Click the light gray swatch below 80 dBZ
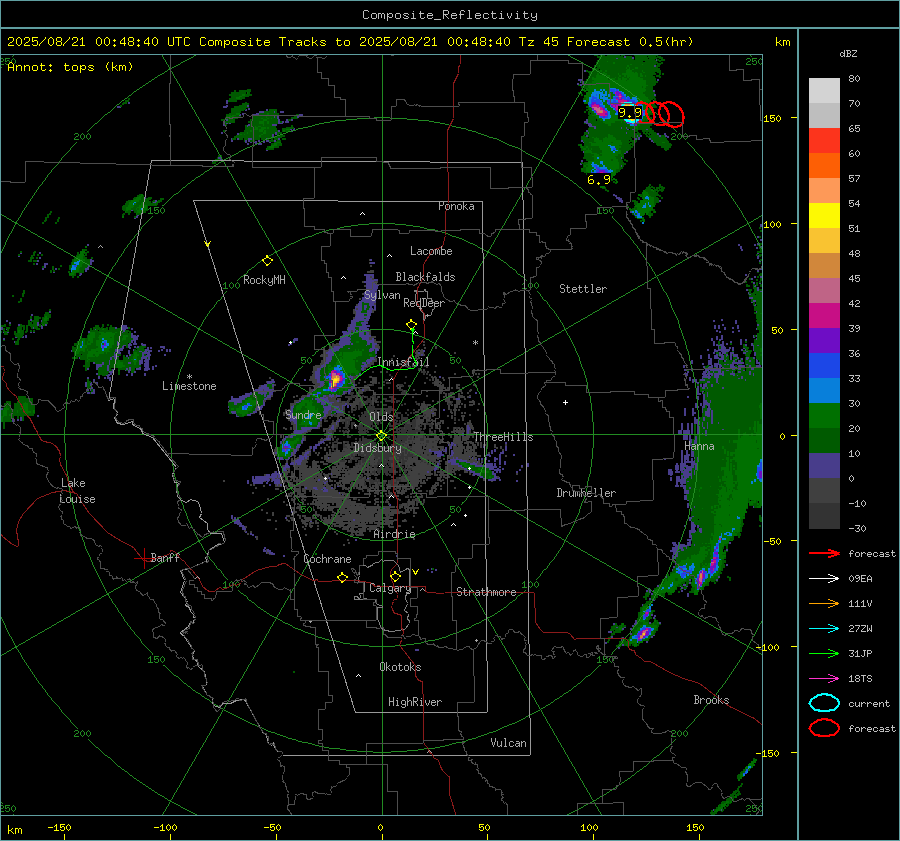The height and width of the screenshot is (841, 900). [824, 91]
